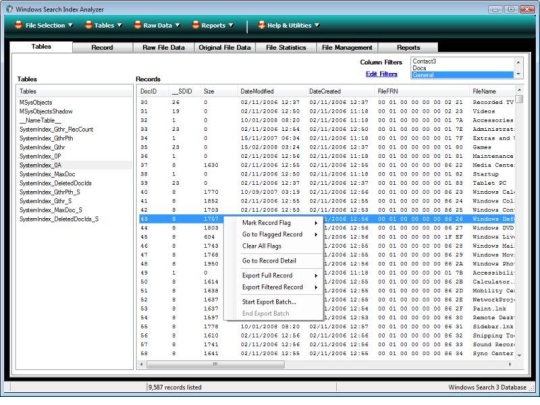The width and height of the screenshot is (540, 405).
Task: Expand the Export Filtered Record submenu arrow
Action: [316, 288]
